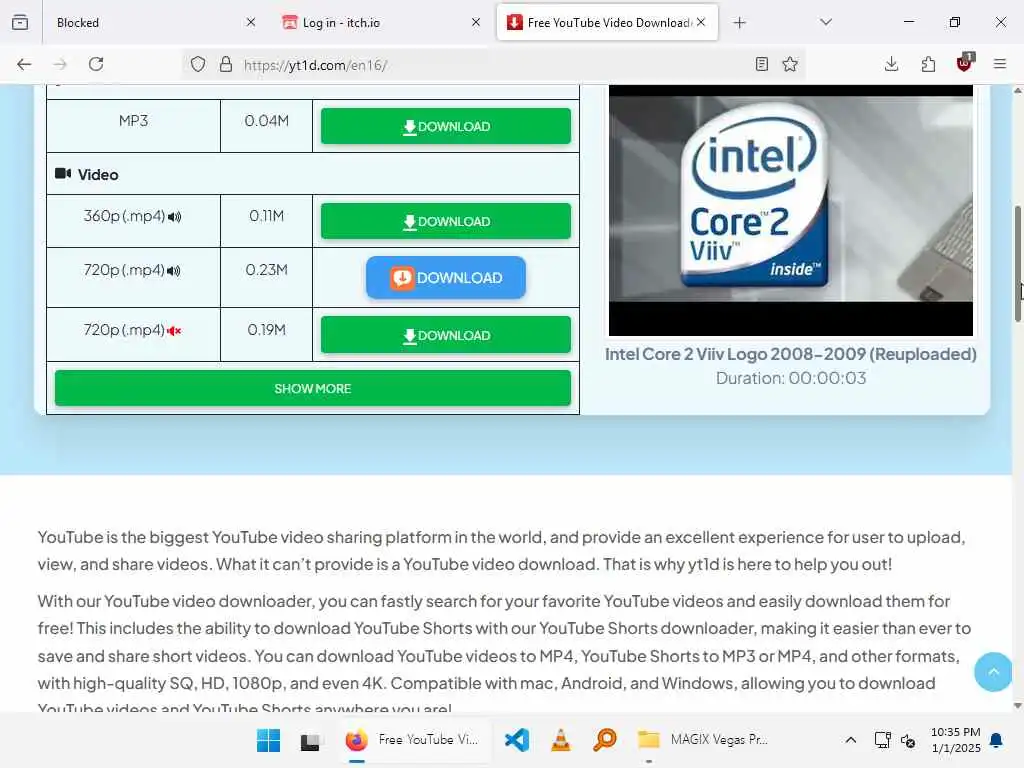Viewport: 1024px width, 768px height.
Task: Bookmark this page with star icon
Action: coord(790,64)
